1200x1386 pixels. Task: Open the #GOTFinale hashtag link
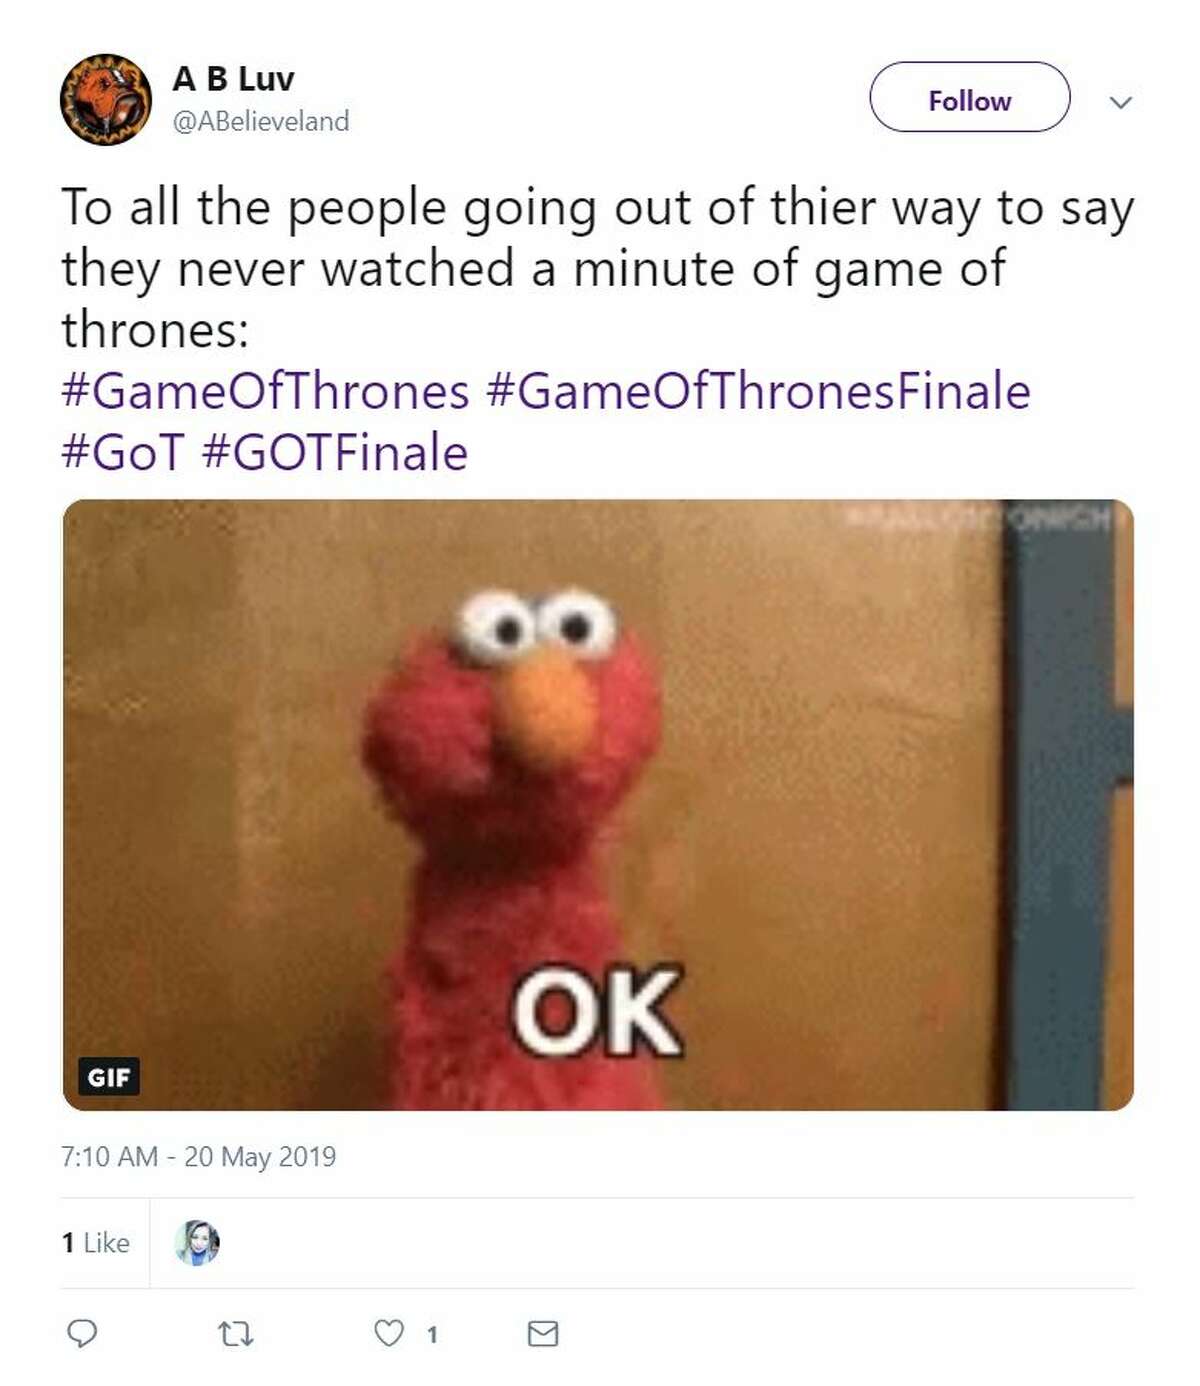click(335, 453)
